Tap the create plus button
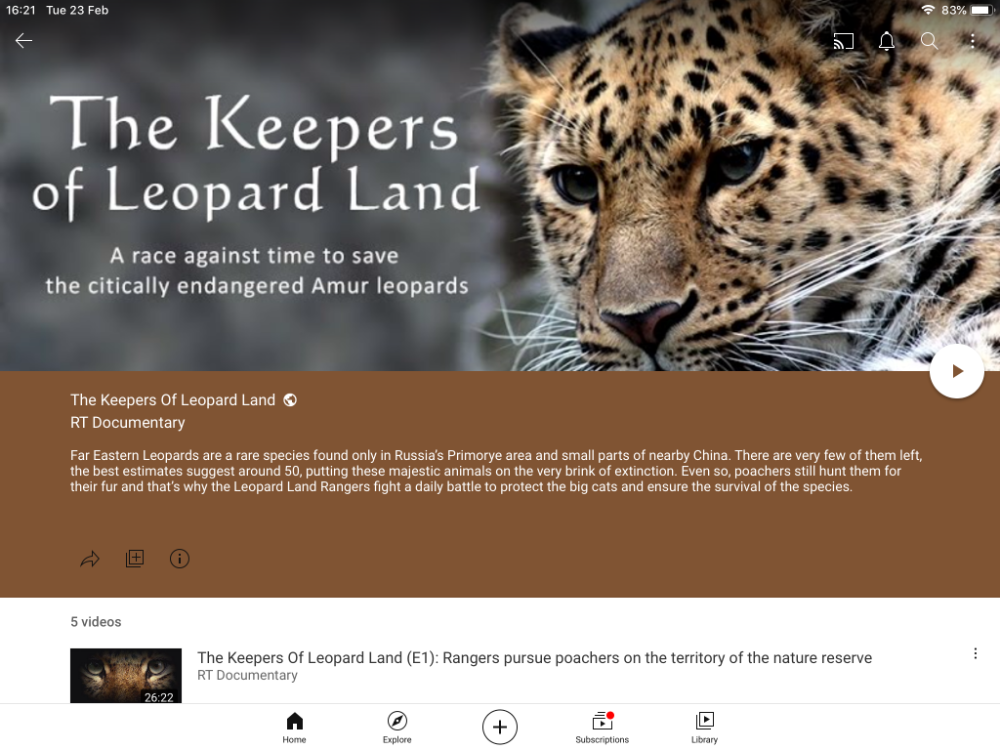Screen dimensions: 1000x750 pos(499,726)
